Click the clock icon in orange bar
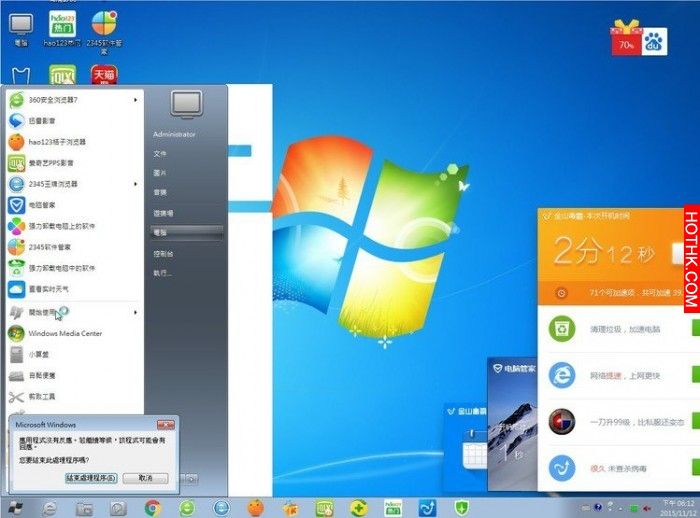700x518 pixels. (561, 293)
